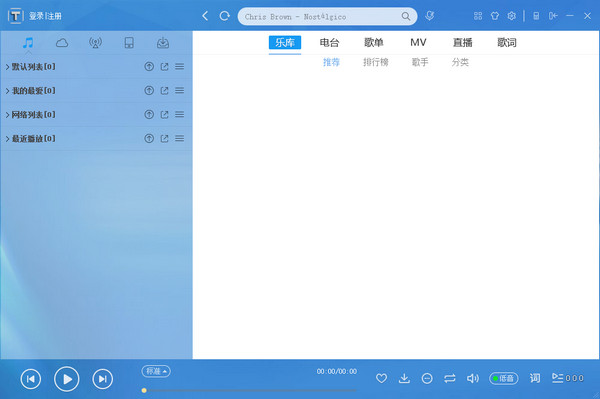Viewport: 600px width, 399px height.
Task: Click the share icon for 最近播放
Action: [165, 138]
